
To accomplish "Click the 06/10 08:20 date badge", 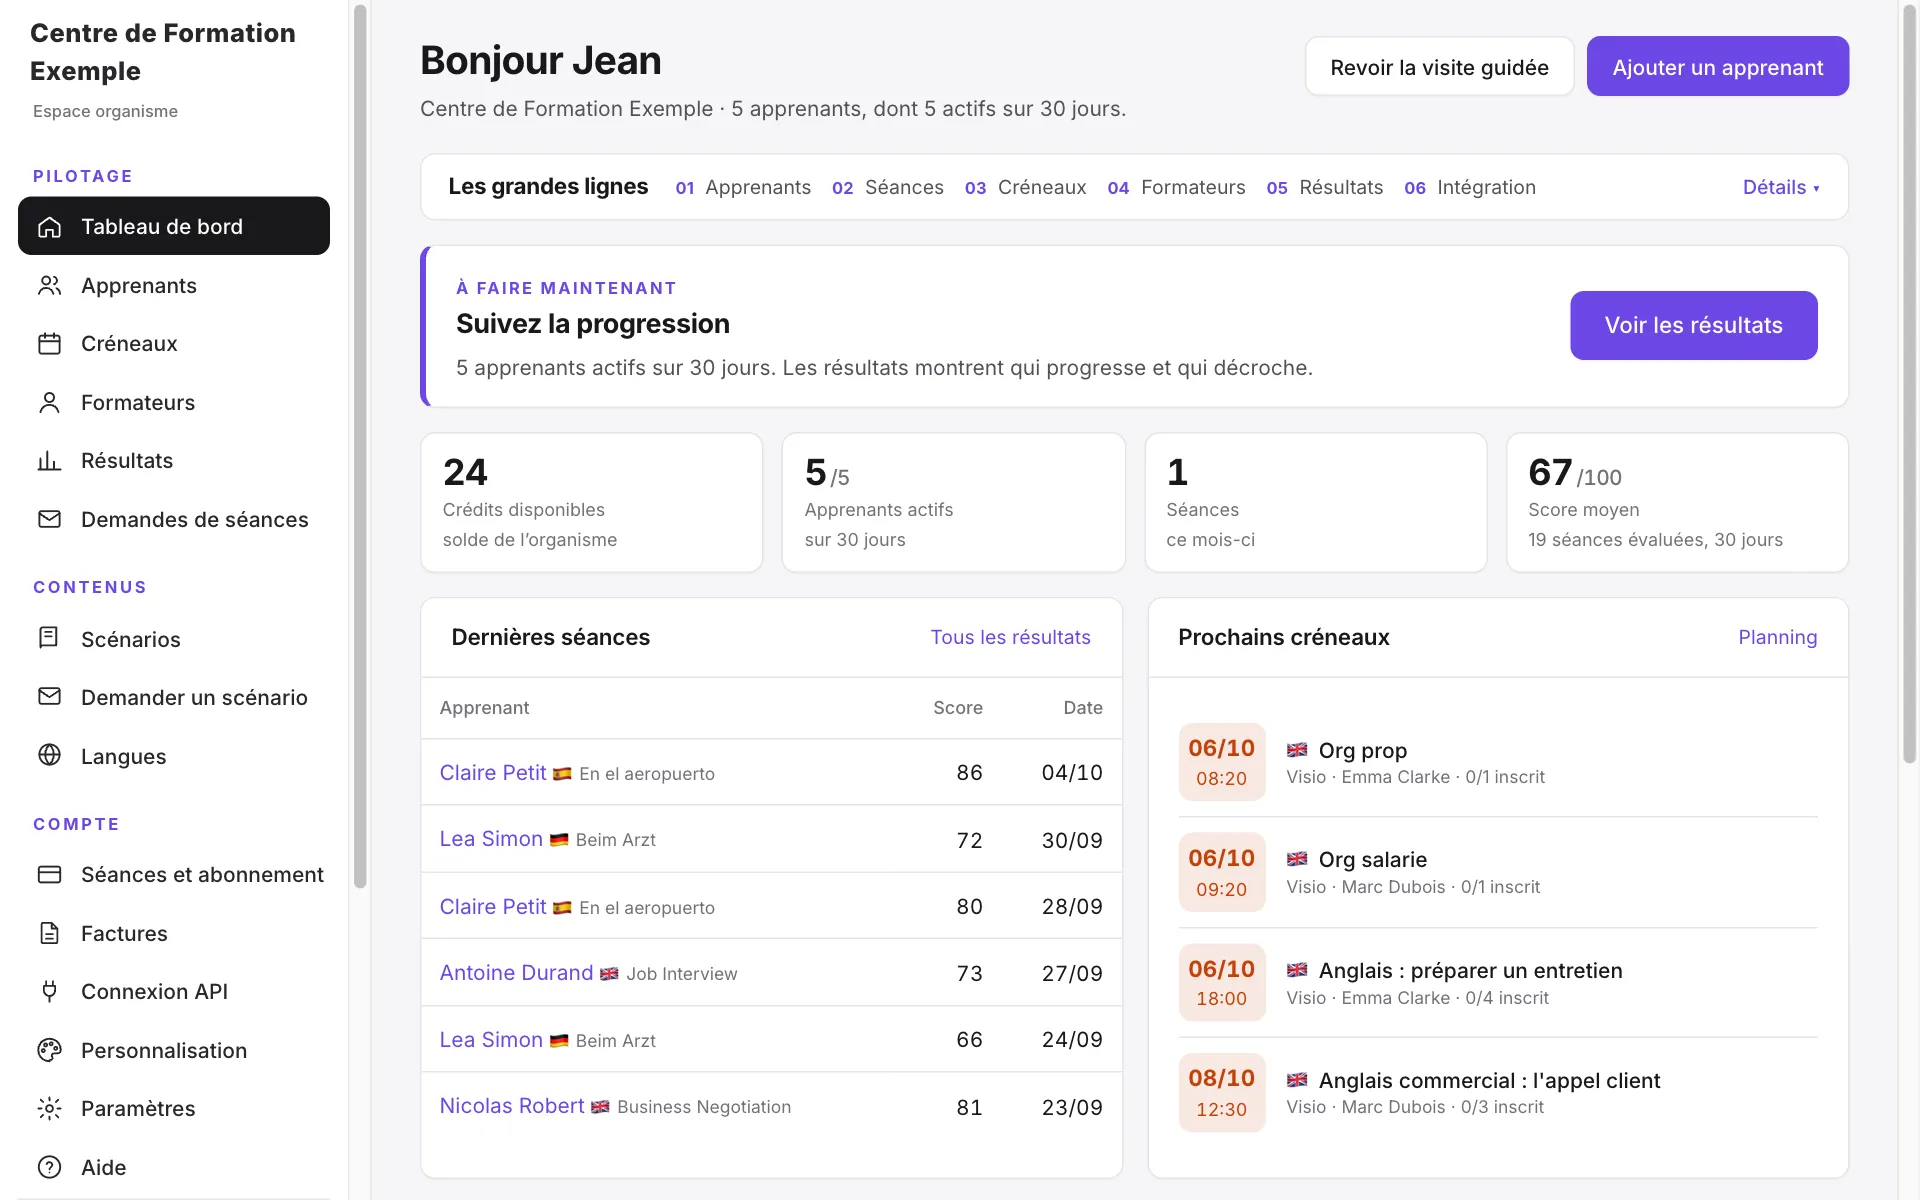I will click(1221, 762).
